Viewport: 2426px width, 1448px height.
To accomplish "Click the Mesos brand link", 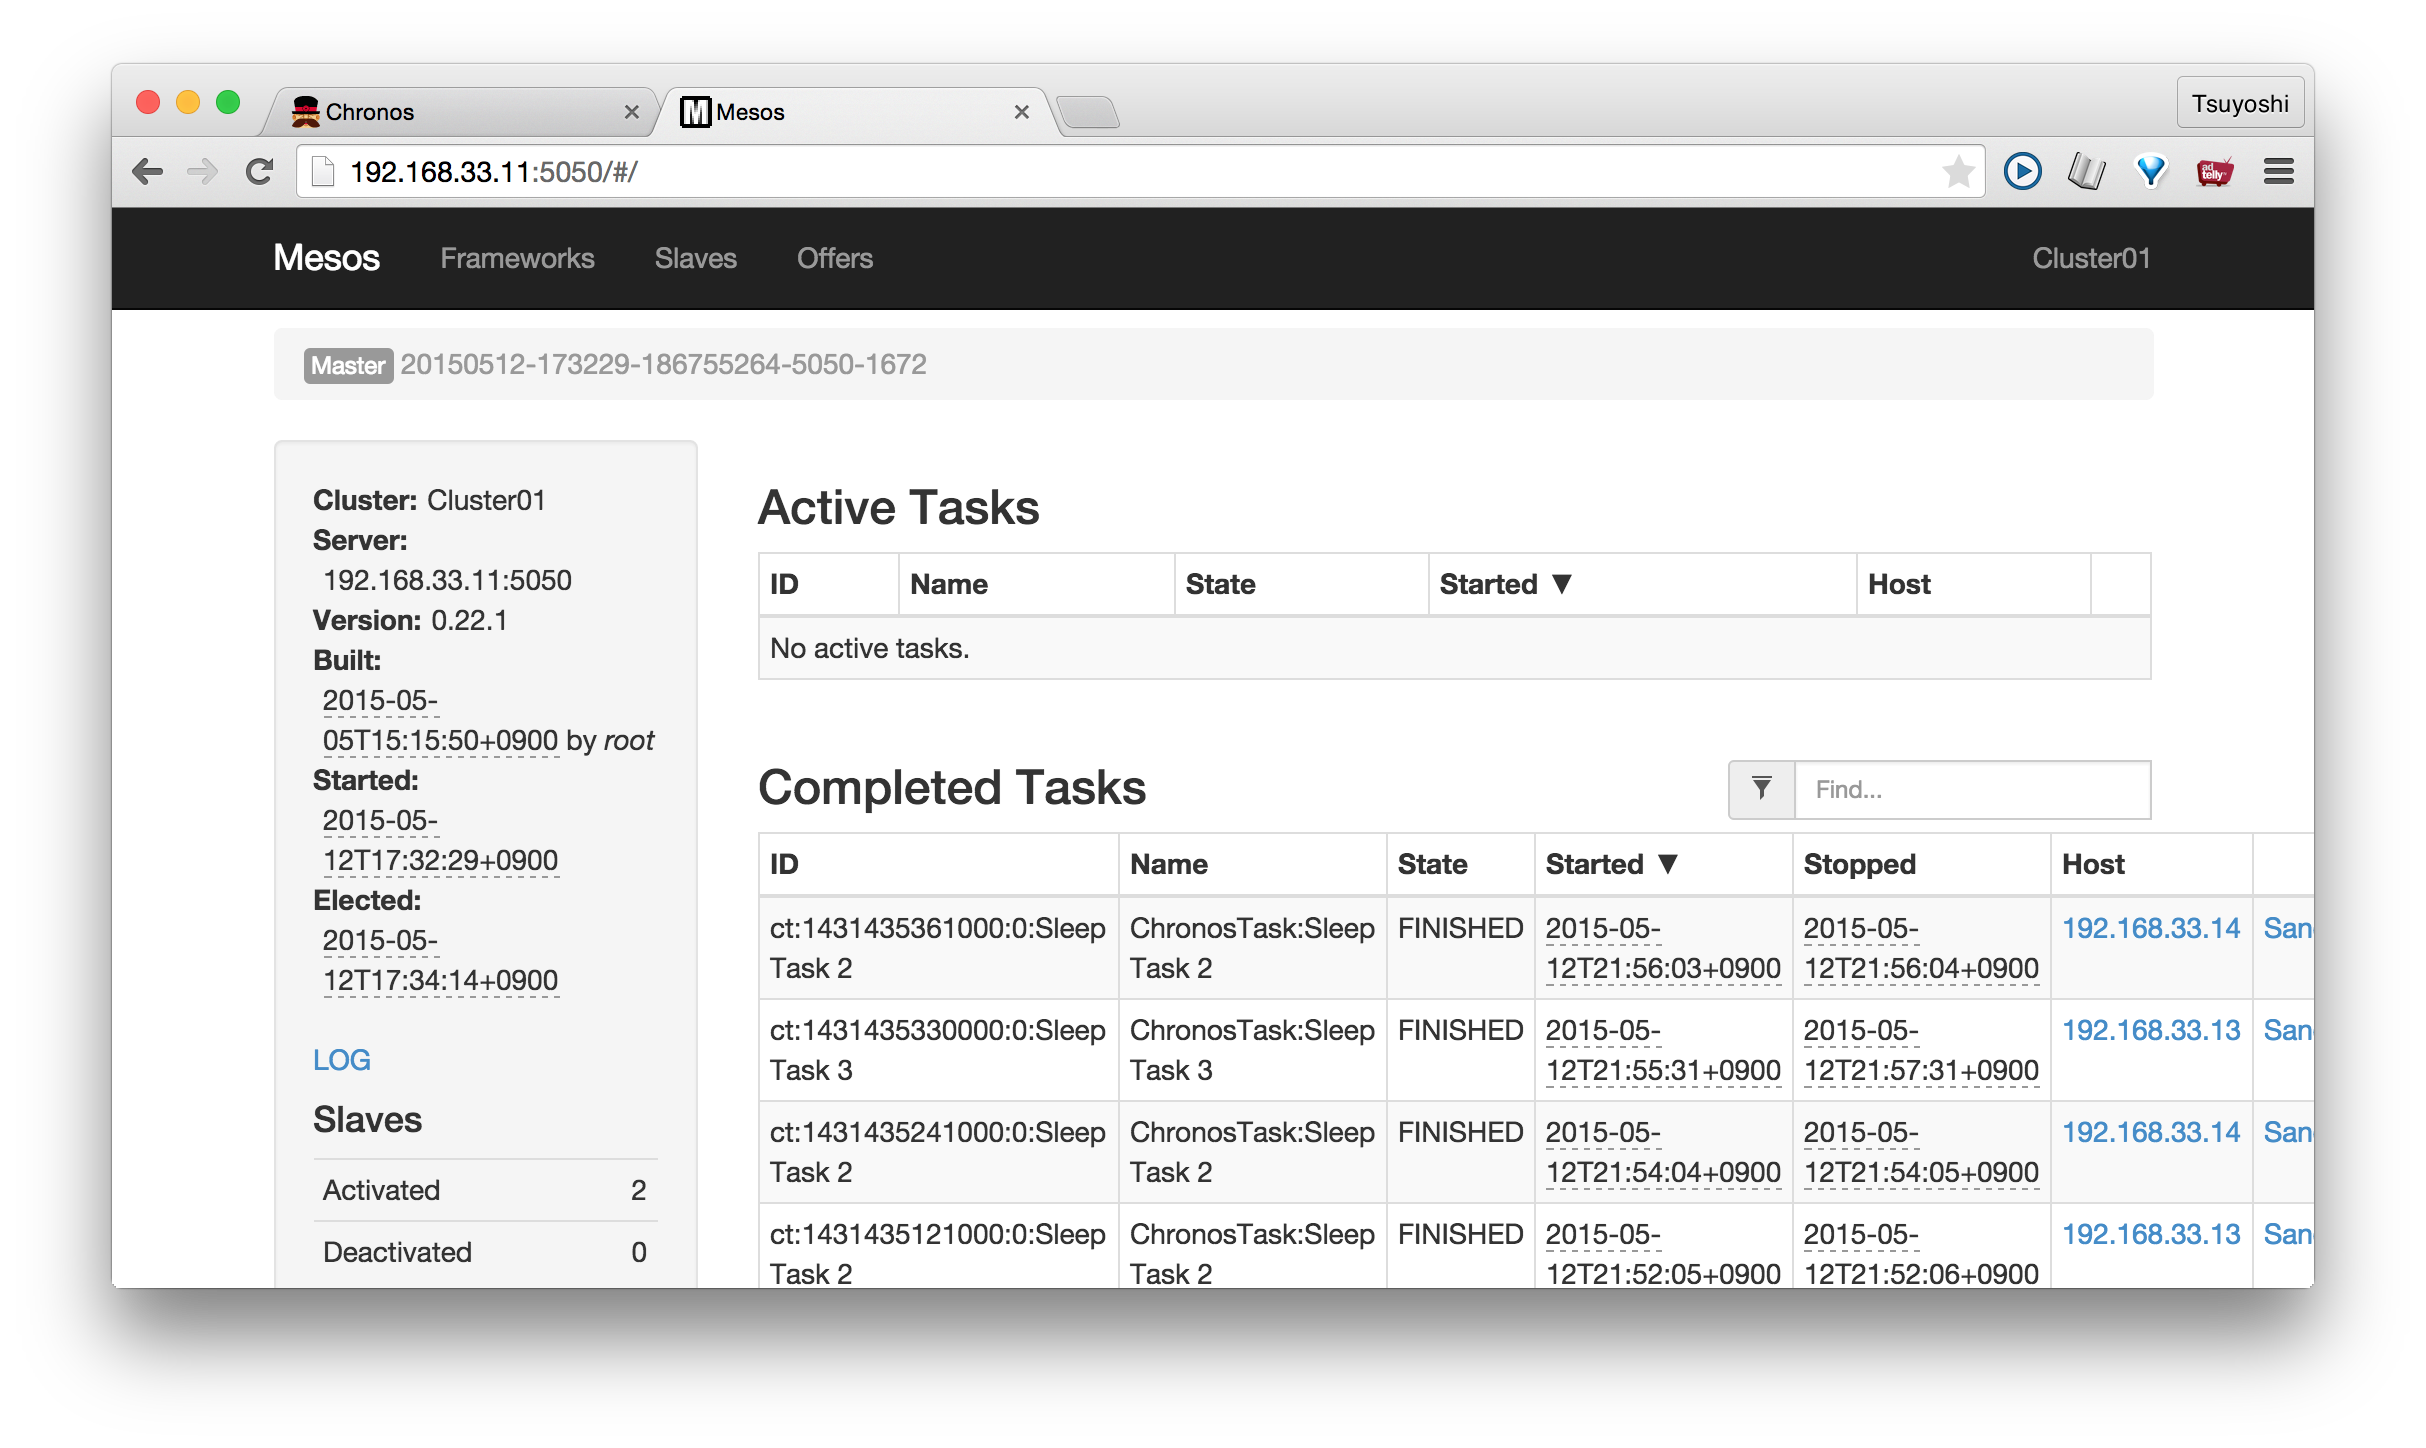I will click(325, 258).
